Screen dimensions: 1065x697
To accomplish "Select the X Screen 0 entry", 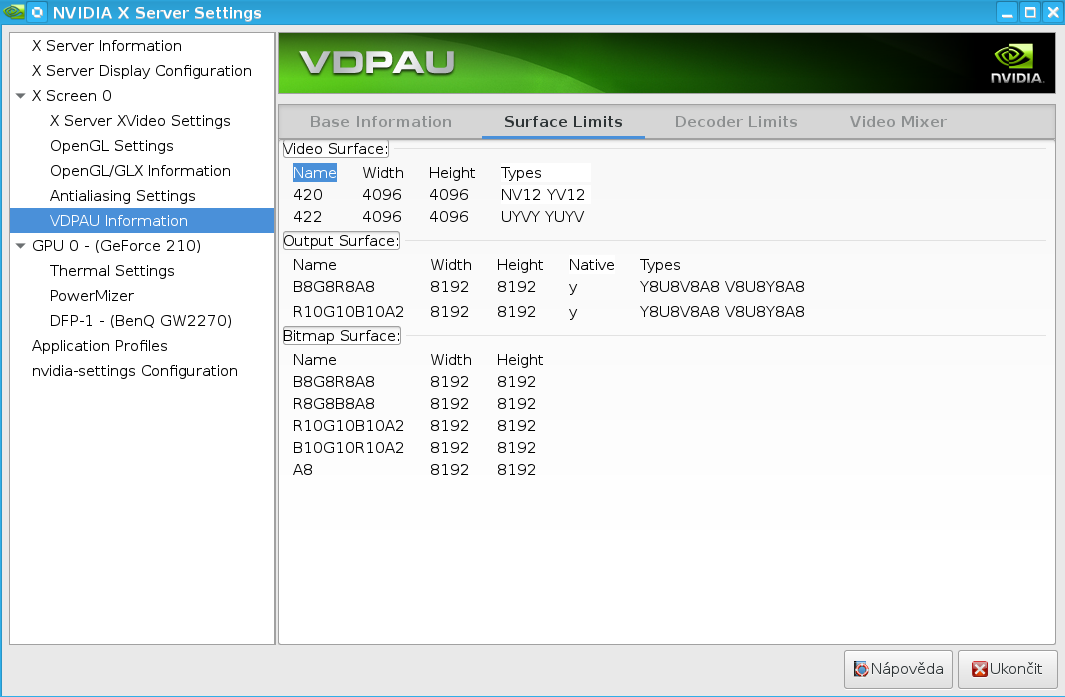I will pyautogui.click(x=71, y=96).
